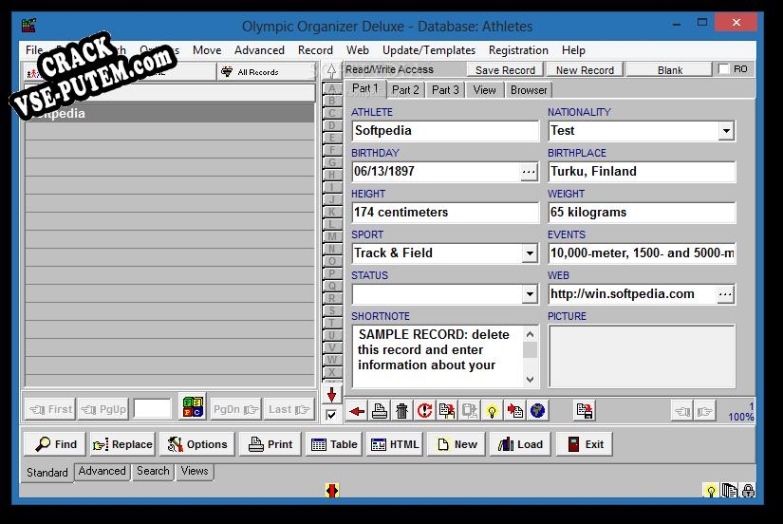Open the Help menu

click(x=573, y=50)
